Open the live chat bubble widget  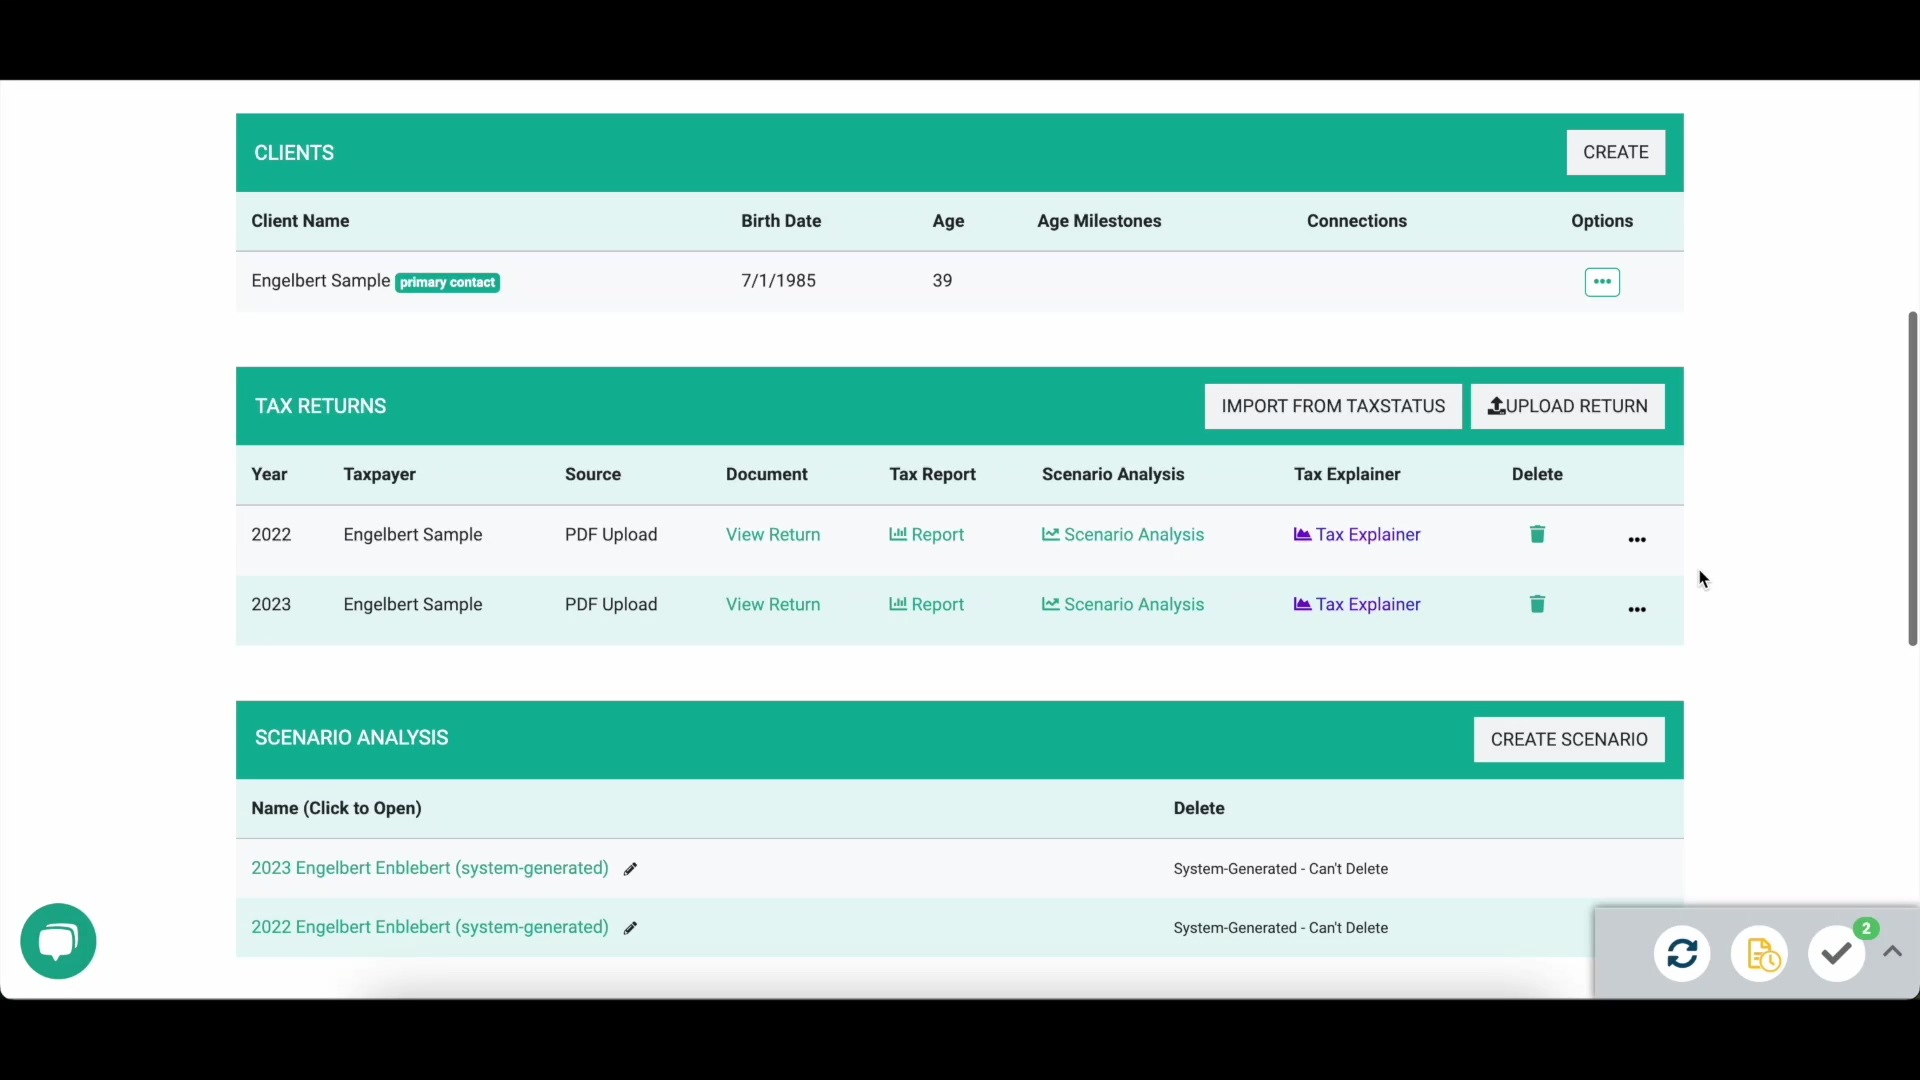point(58,941)
